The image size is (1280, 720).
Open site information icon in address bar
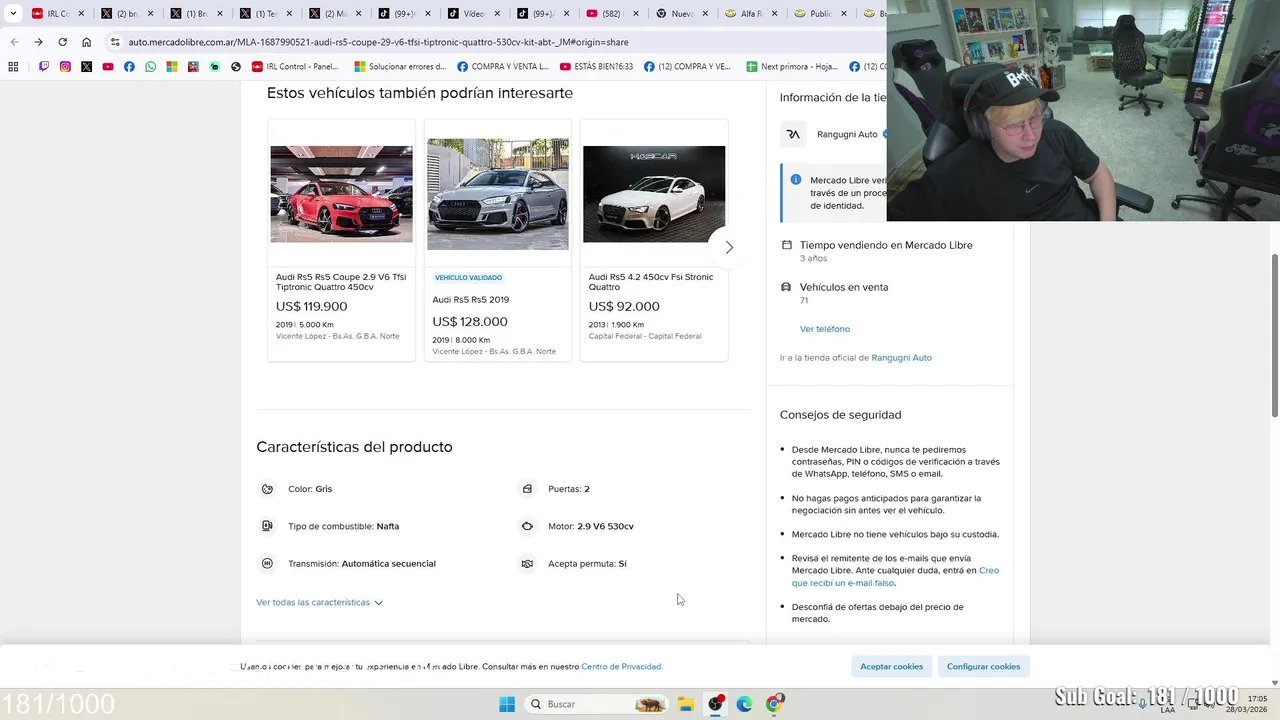tap(115, 42)
